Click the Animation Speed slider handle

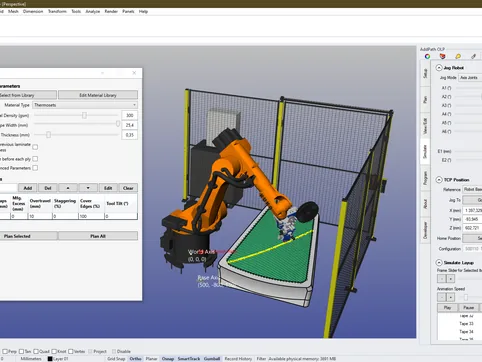click(466, 297)
